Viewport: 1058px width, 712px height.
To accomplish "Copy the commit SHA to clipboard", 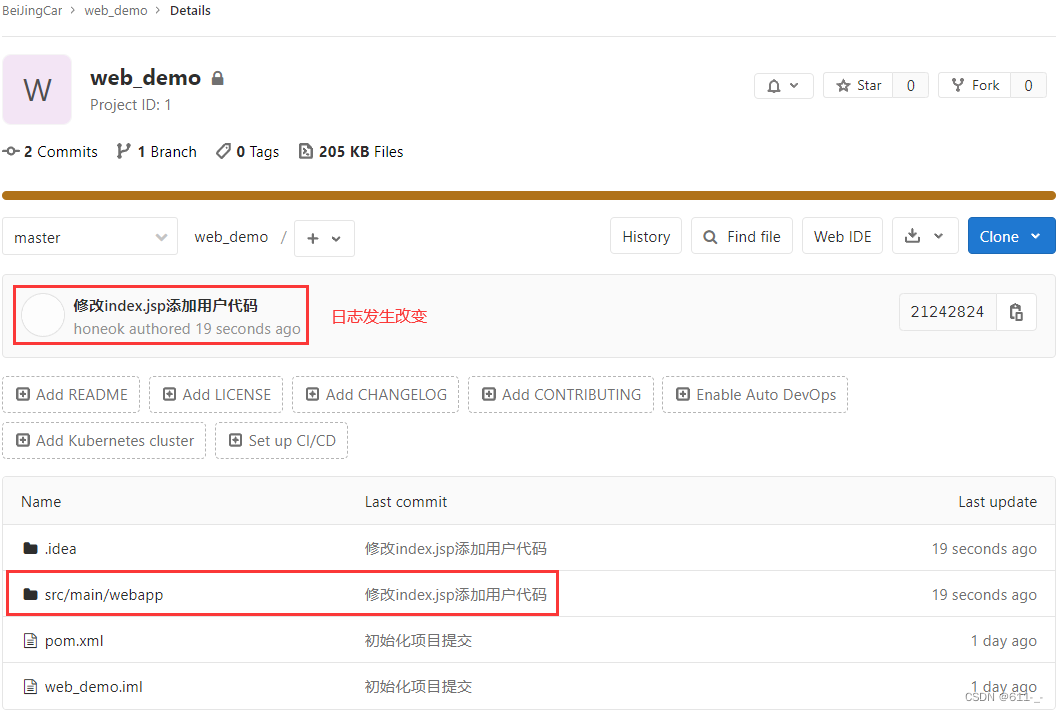I will (1016, 312).
